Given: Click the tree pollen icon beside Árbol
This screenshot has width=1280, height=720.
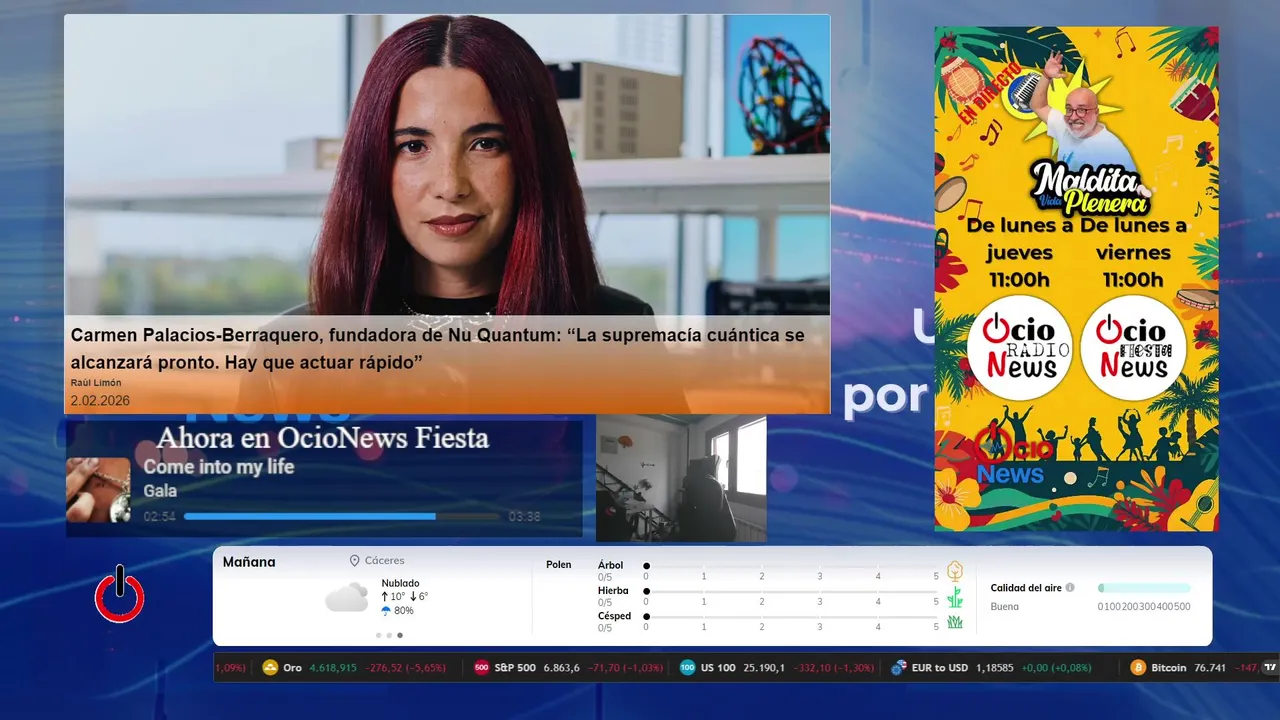Looking at the screenshot, I should [955, 571].
